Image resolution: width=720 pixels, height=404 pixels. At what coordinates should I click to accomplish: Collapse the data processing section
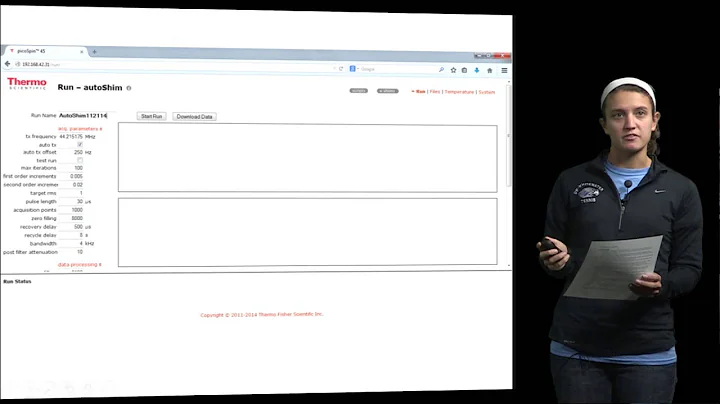pyautogui.click(x=79, y=264)
